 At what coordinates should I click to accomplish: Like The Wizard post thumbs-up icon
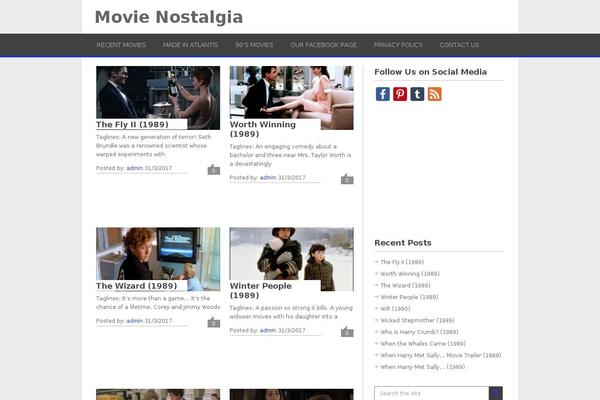point(214,322)
